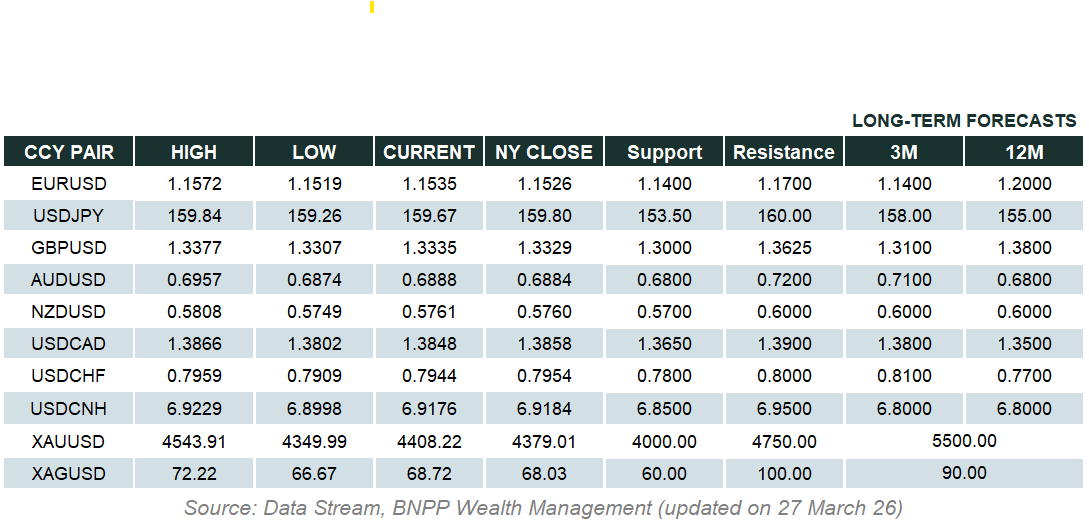The height and width of the screenshot is (522, 1089).
Task: Click the CCY PAIR column header
Action: pos(69,152)
